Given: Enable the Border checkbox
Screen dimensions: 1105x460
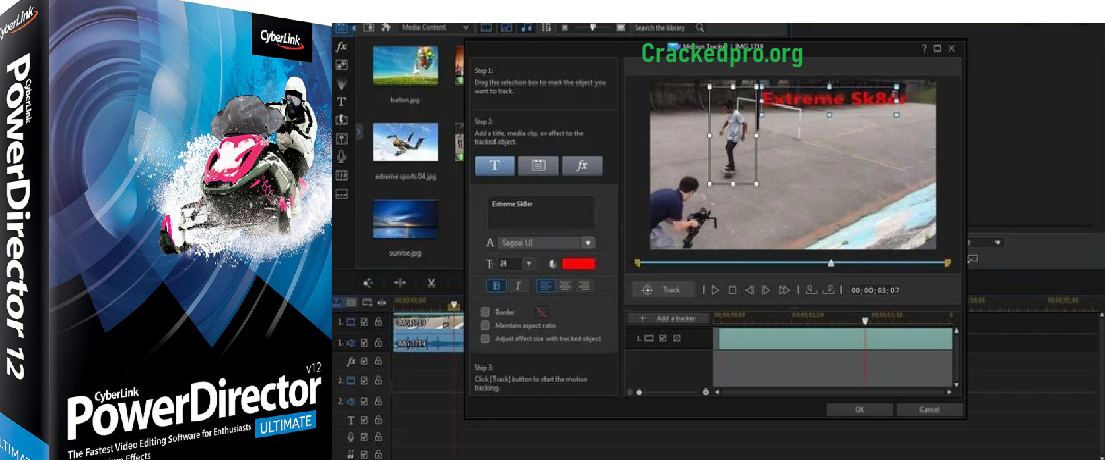Looking at the screenshot, I should [486, 312].
